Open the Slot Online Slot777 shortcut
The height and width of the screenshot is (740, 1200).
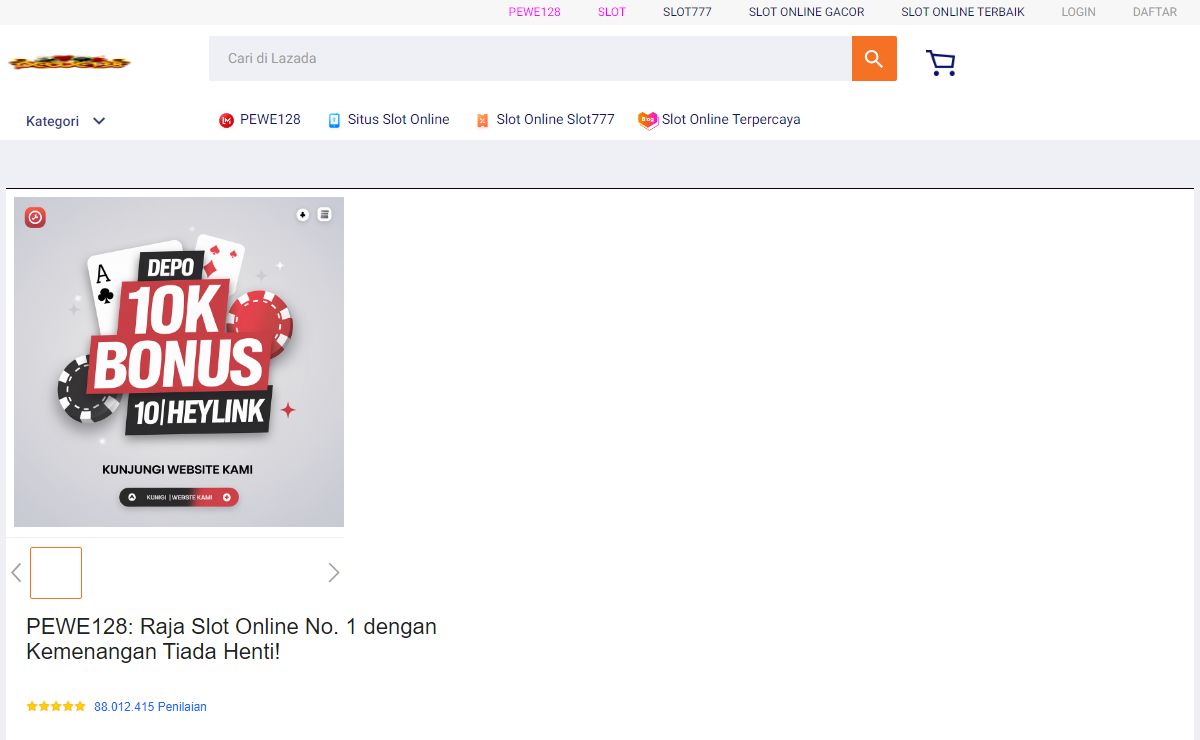click(x=545, y=120)
